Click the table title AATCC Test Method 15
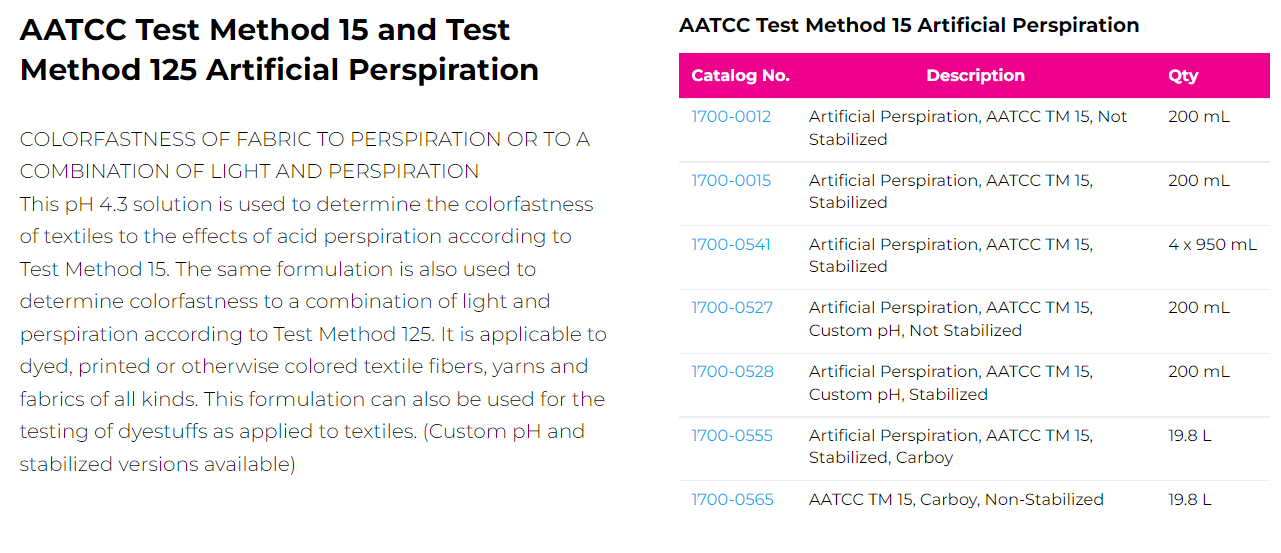 908,26
